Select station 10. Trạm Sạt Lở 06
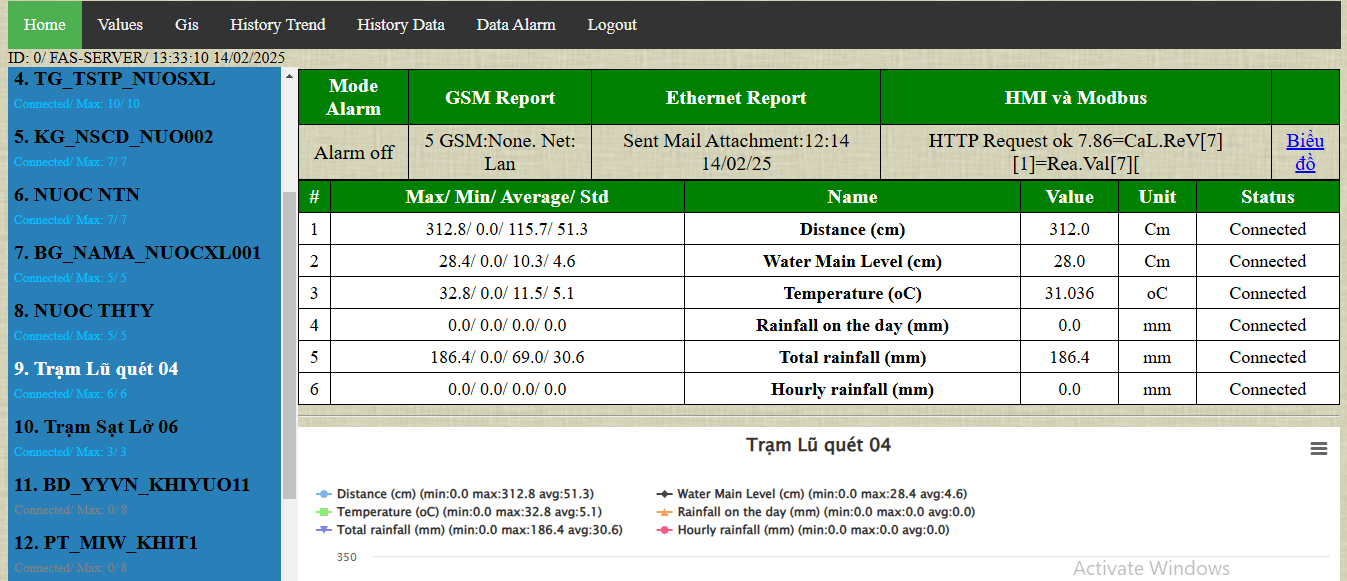1347x581 pixels. tap(96, 427)
